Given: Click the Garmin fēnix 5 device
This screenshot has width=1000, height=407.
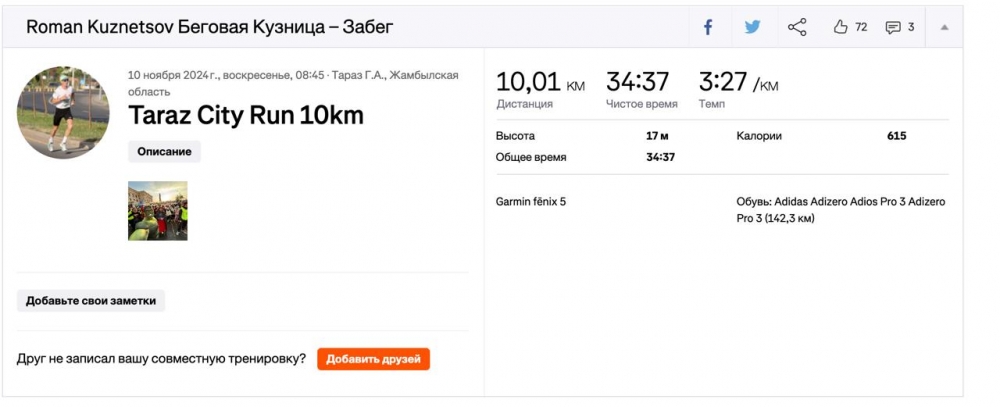Looking at the screenshot, I should pos(531,202).
